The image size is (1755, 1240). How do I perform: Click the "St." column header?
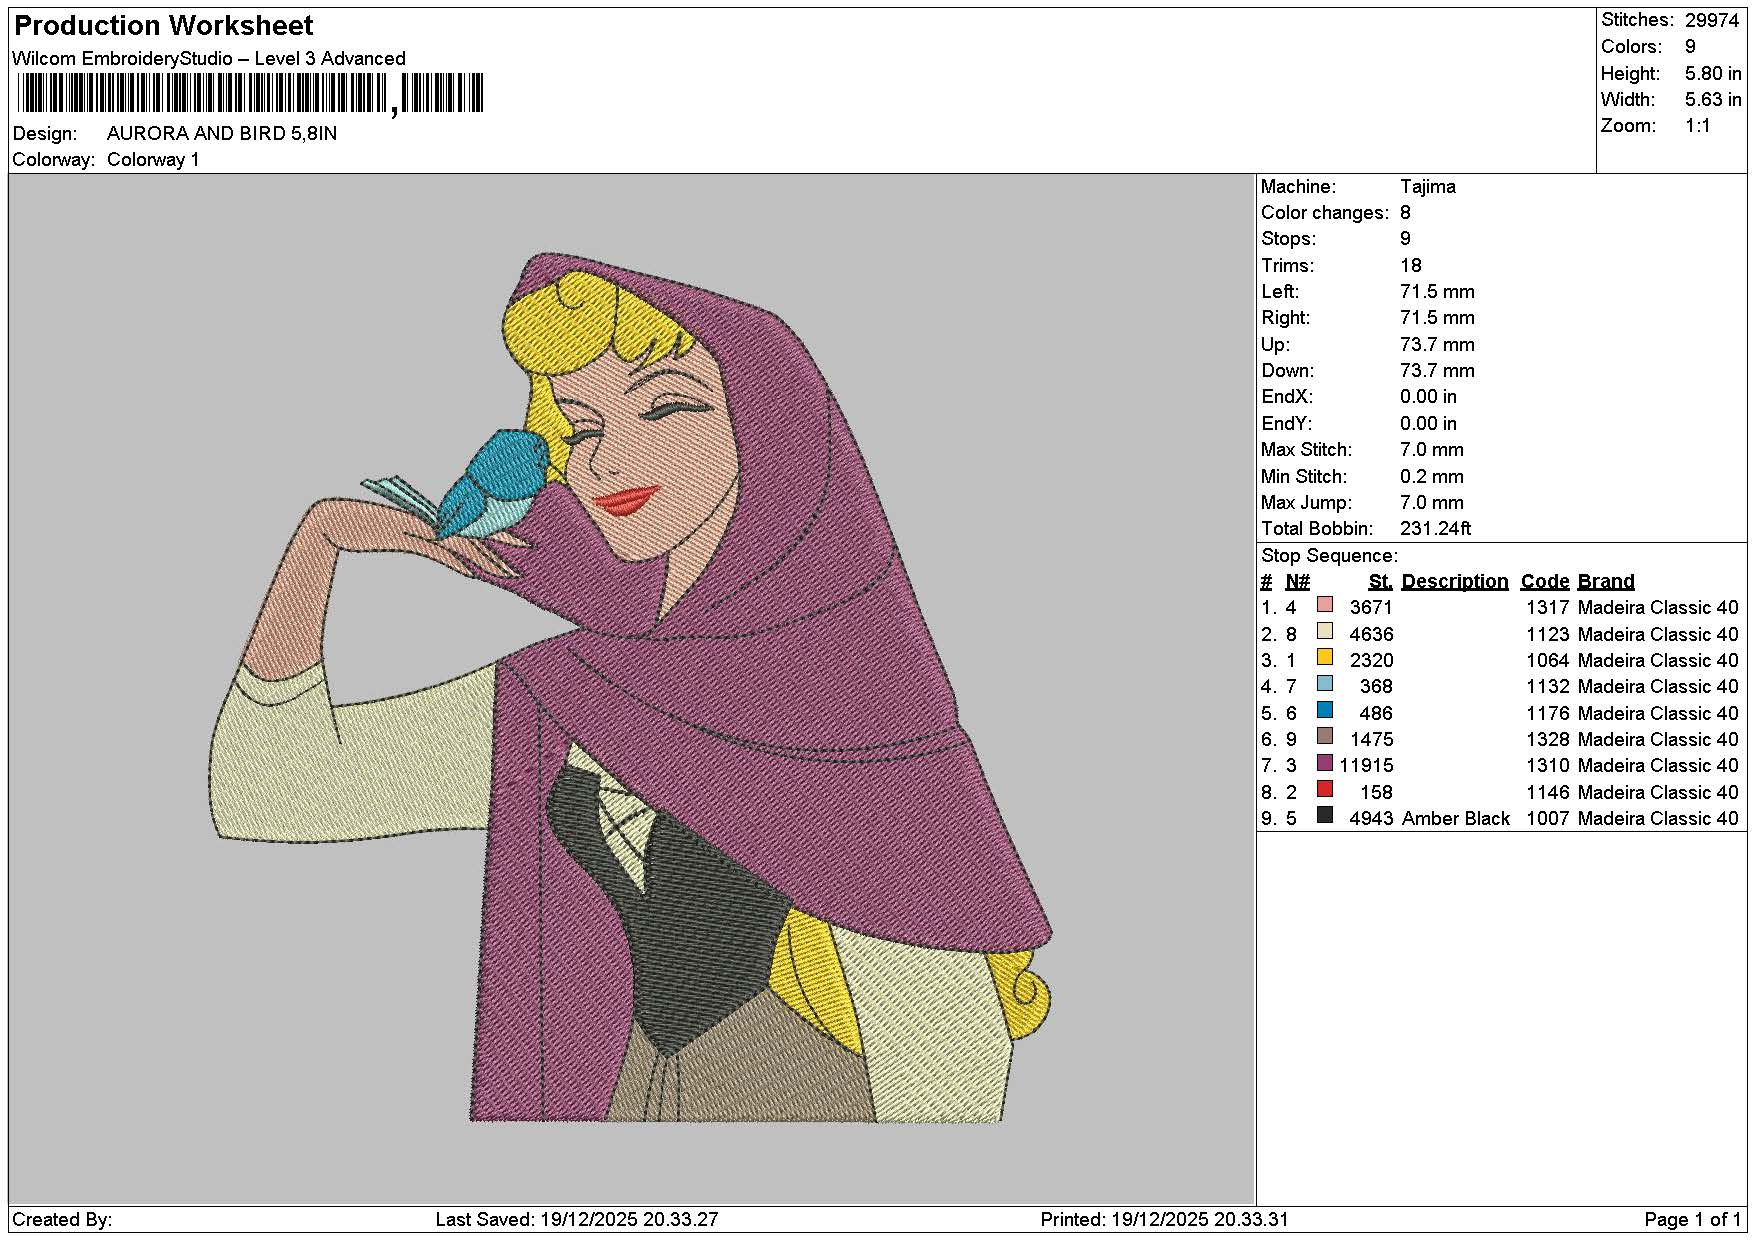coord(1381,582)
